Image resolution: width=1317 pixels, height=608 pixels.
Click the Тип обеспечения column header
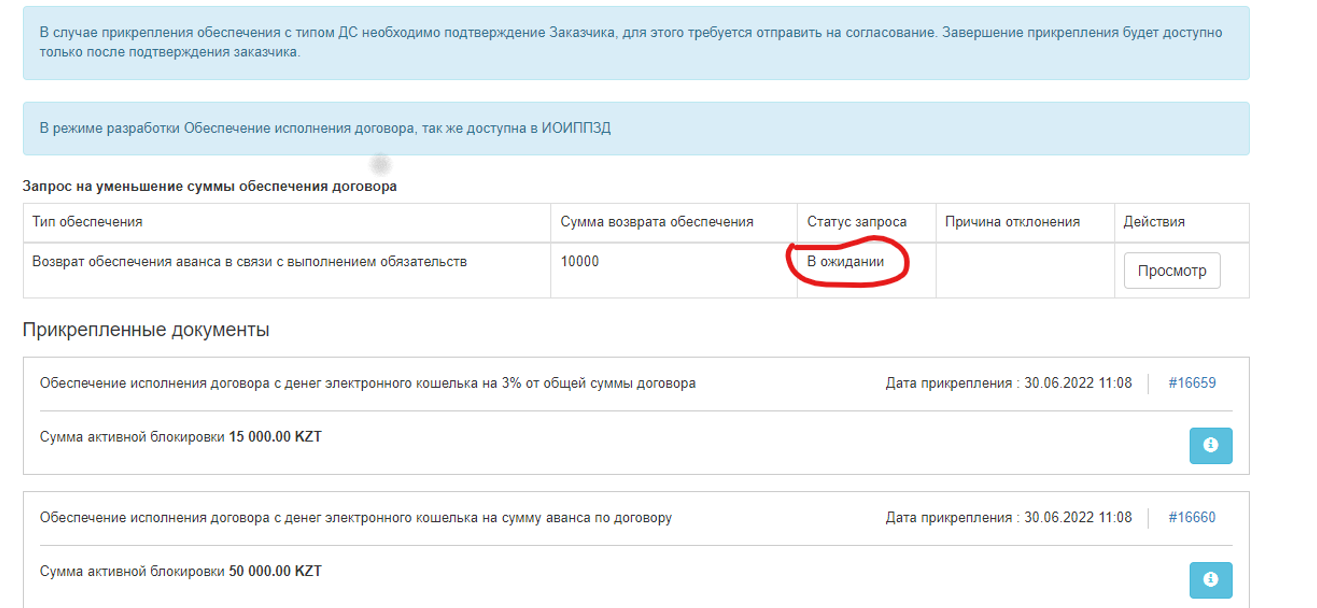click(x=87, y=222)
